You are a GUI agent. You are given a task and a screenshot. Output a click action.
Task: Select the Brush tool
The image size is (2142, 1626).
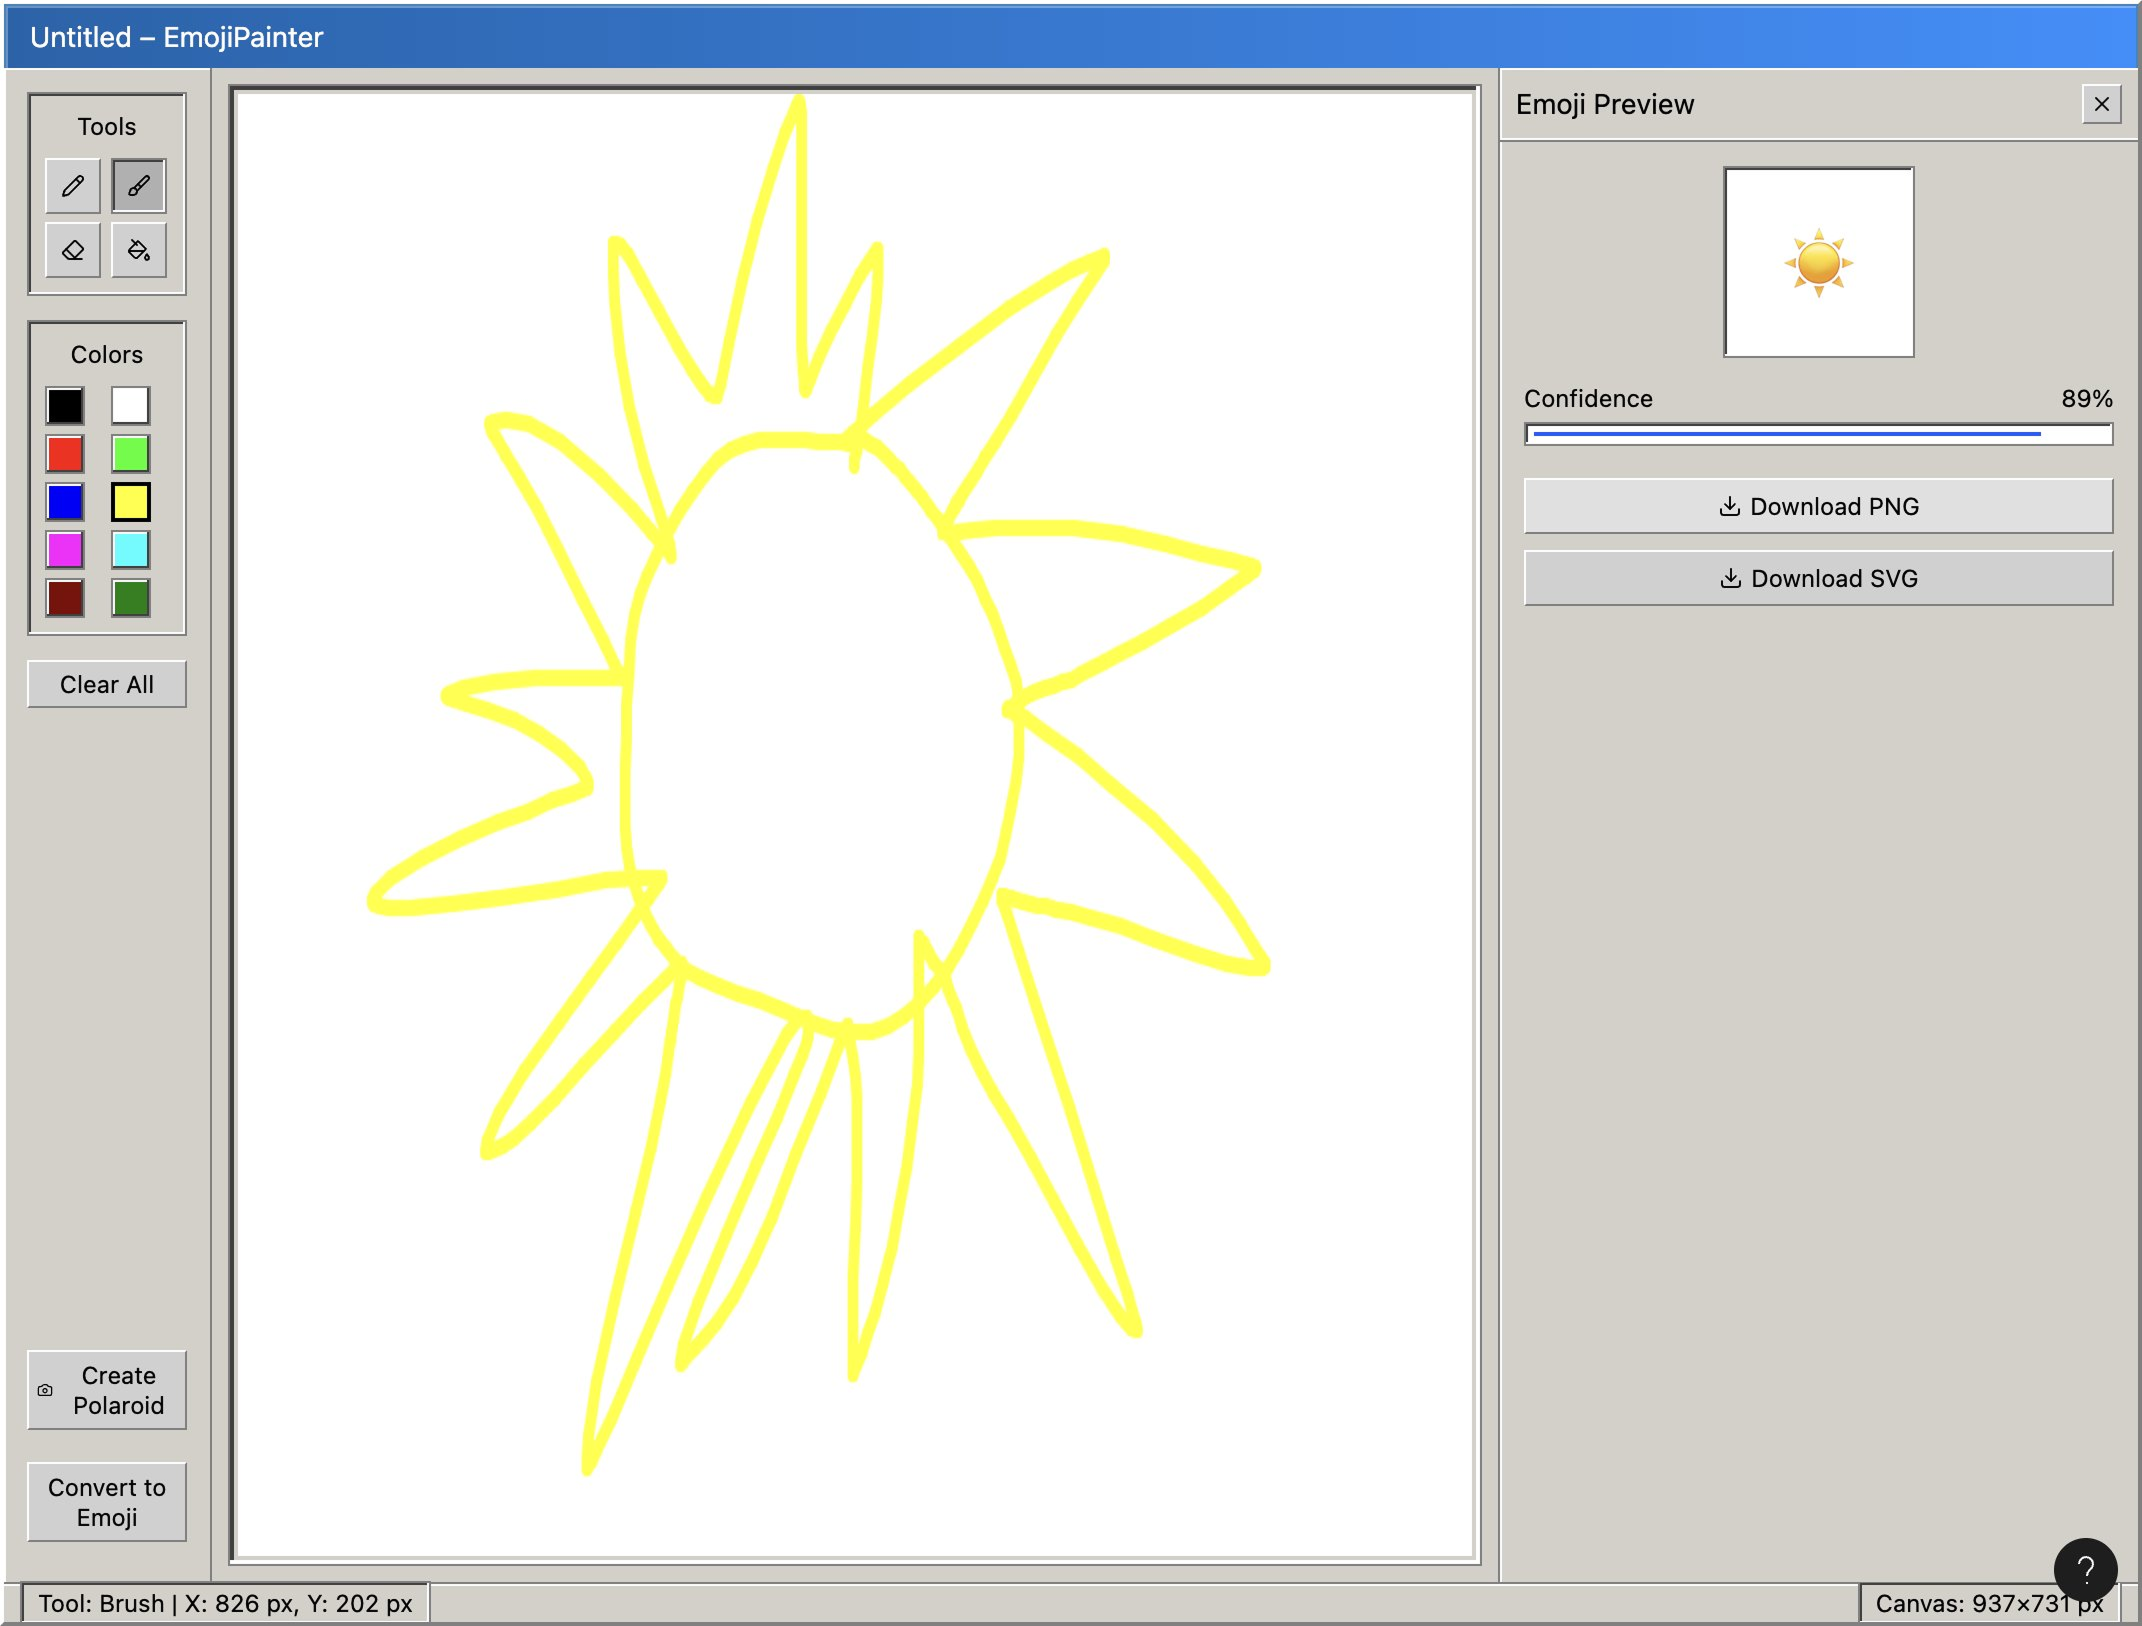point(137,186)
